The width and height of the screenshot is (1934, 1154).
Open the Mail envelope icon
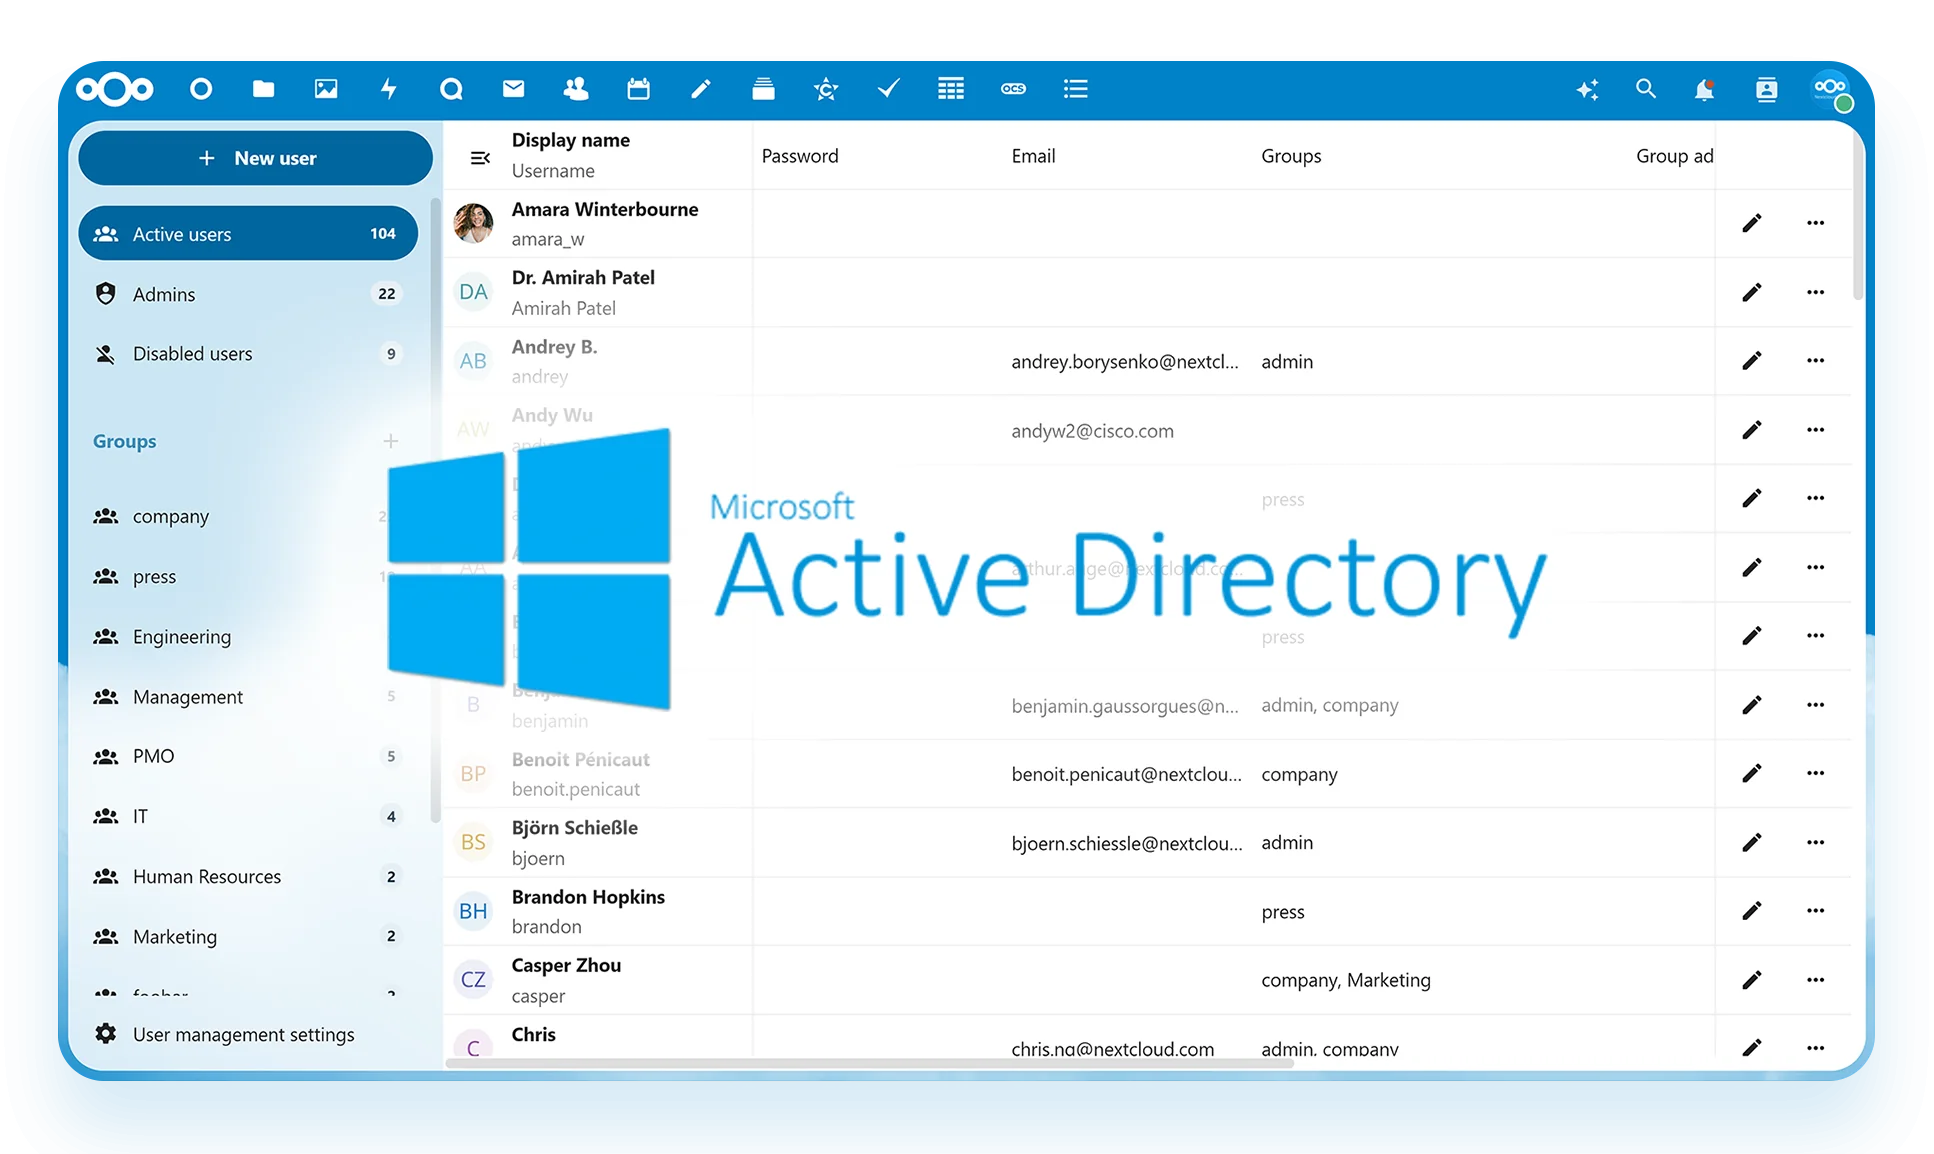click(513, 89)
